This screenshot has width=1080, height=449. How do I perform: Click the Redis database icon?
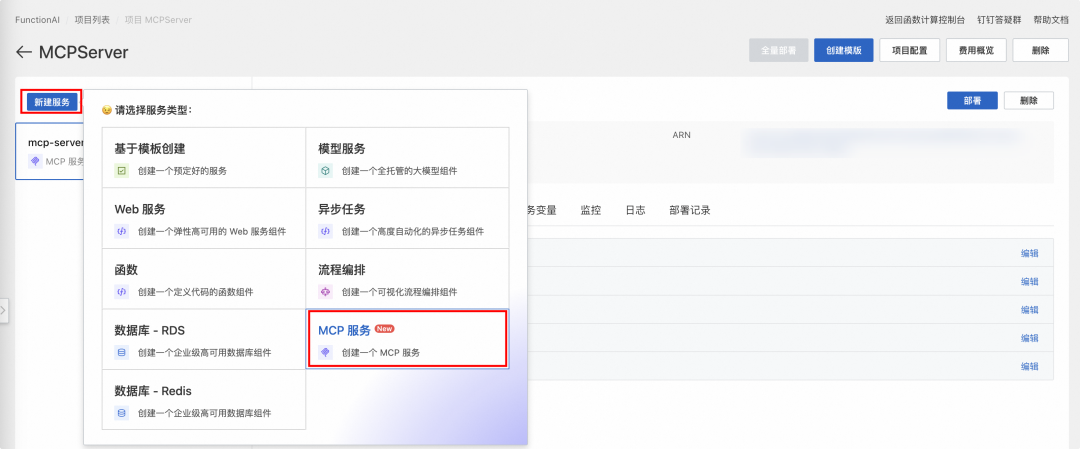122,413
